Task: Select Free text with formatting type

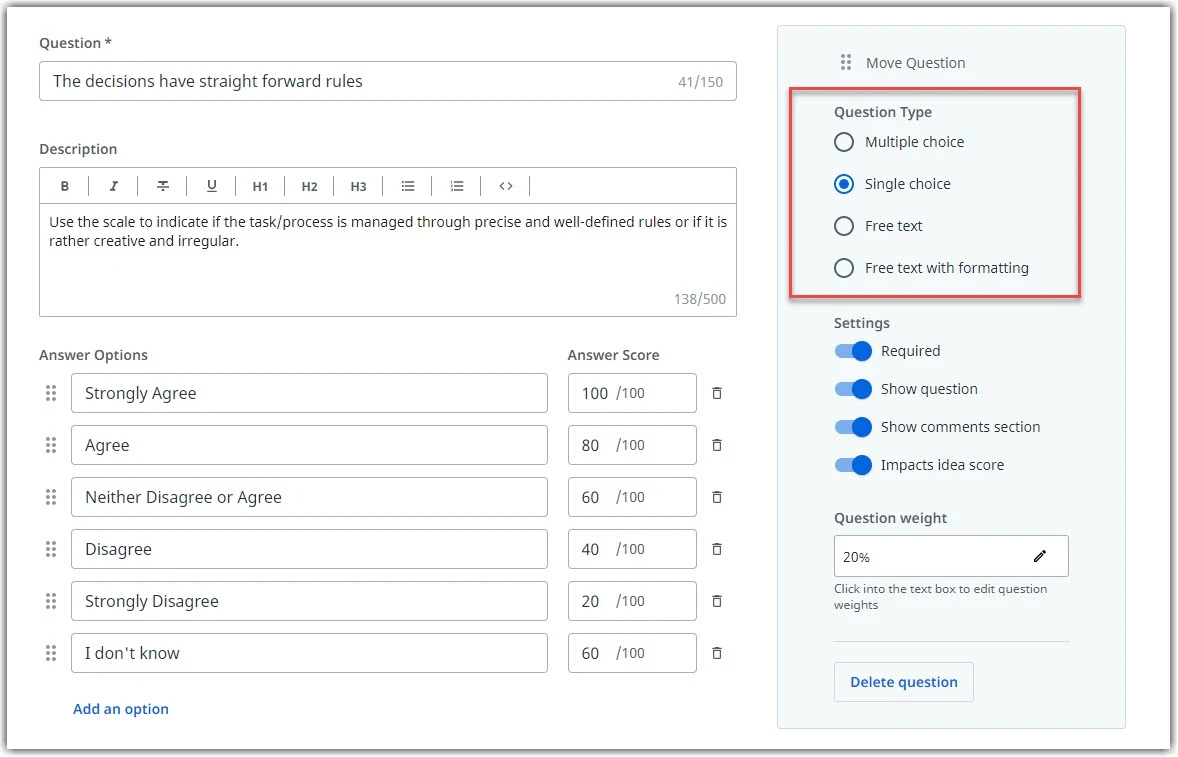Action: [x=844, y=268]
